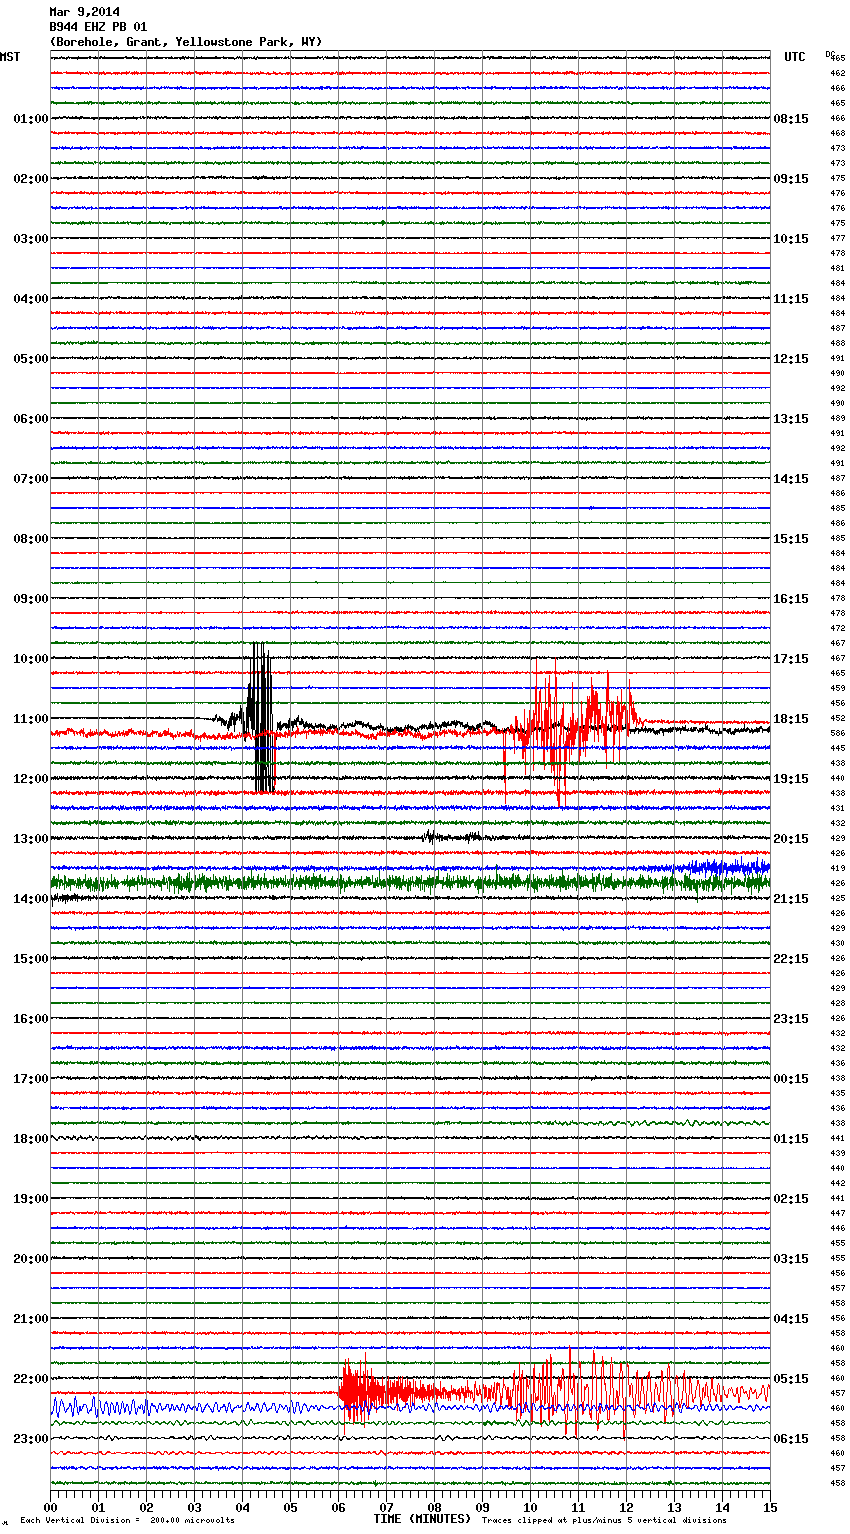This screenshot has width=850, height=1534.
Task: Click the UTC timezone label
Action: point(794,57)
